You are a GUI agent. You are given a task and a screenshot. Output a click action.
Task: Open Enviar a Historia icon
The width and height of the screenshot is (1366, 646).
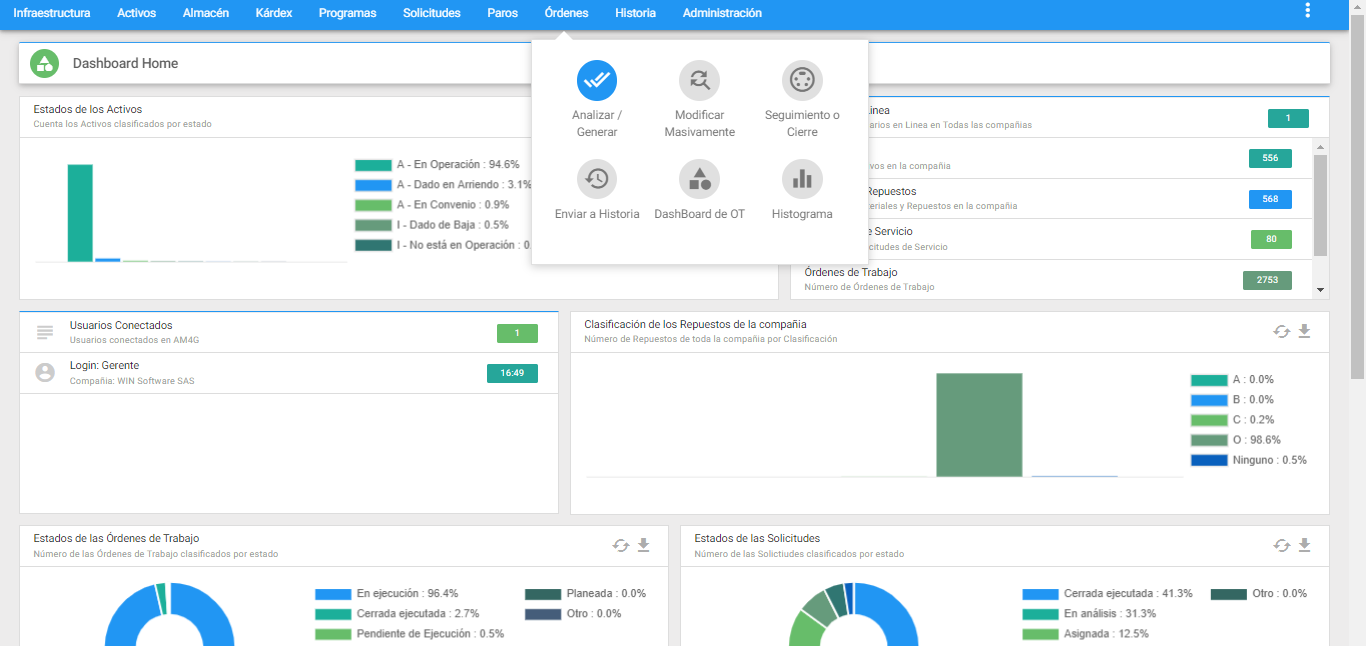click(x=597, y=179)
